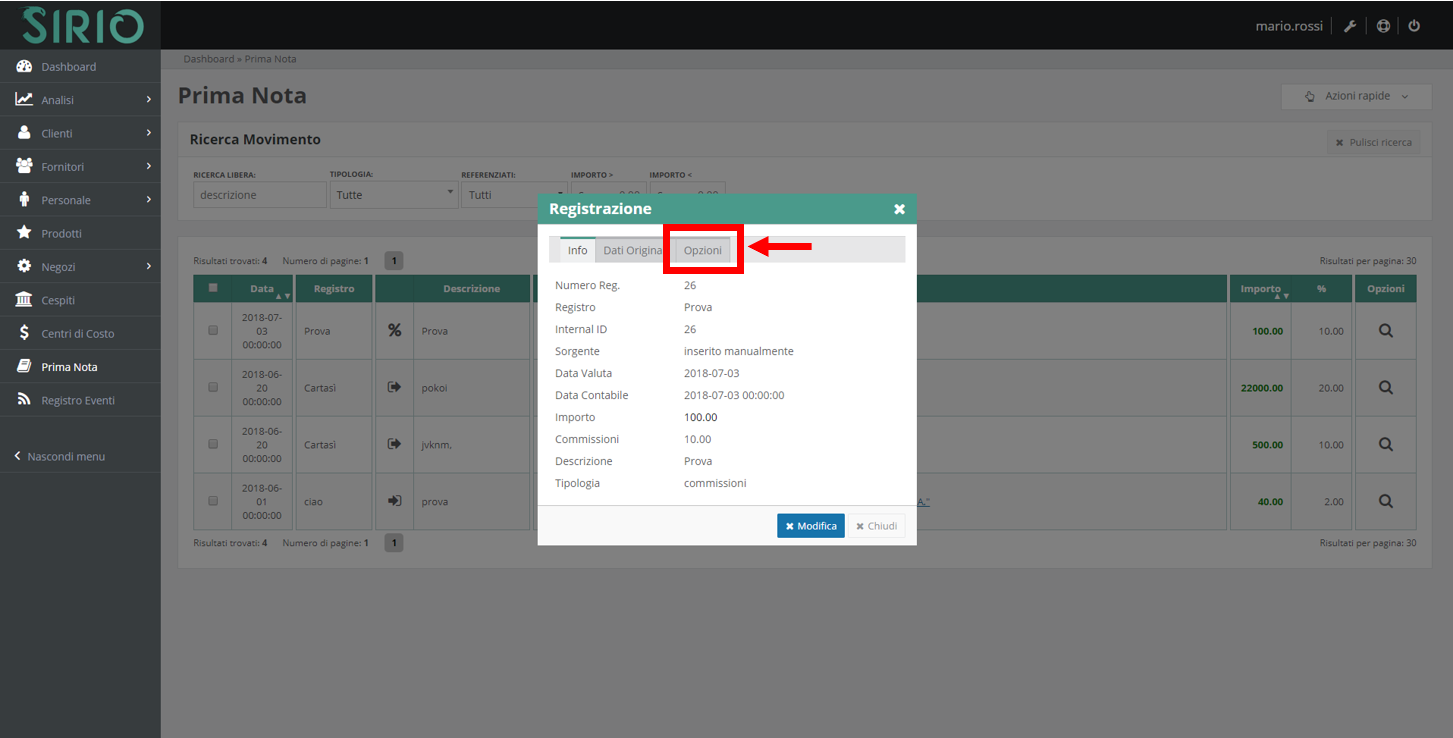Screen dimensions: 1453x738
Task: Click the wrench settings icon in header
Action: (1349, 26)
